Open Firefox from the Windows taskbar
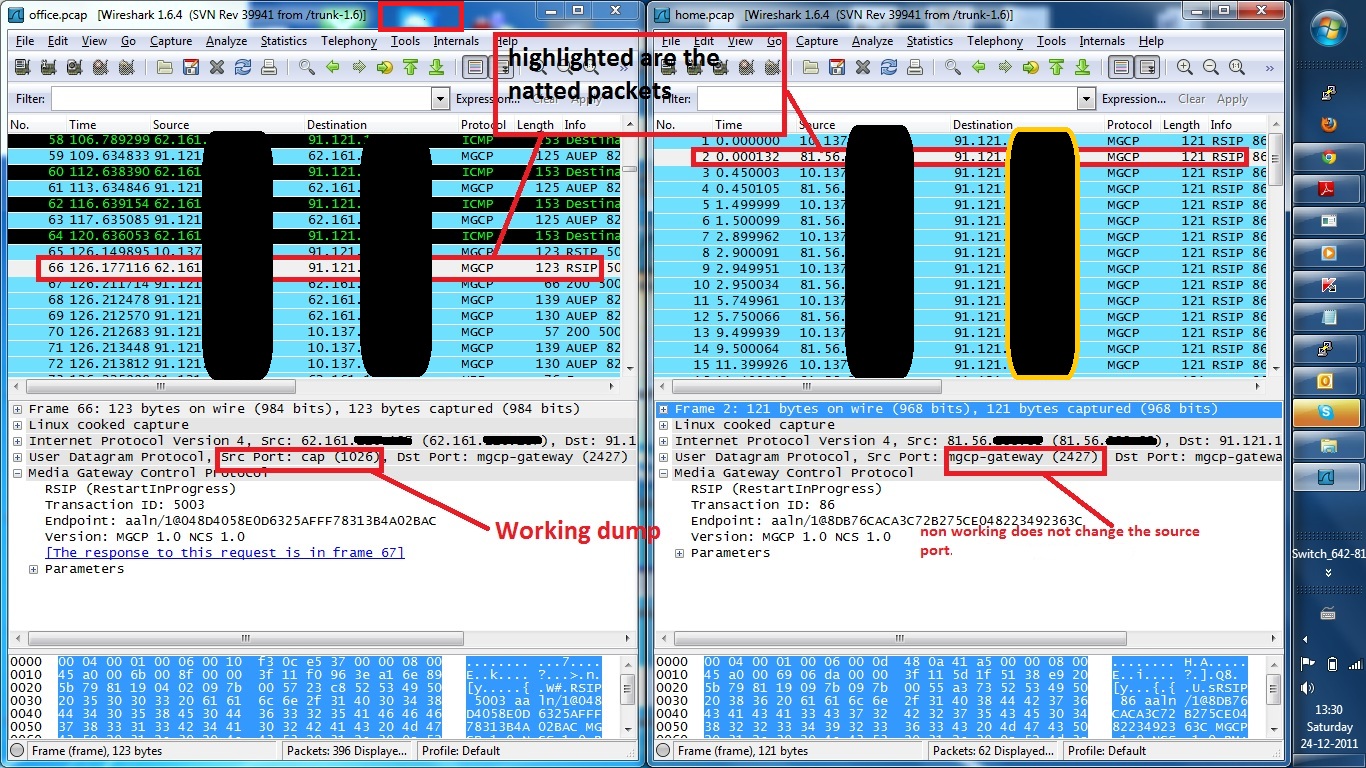 click(x=1328, y=125)
